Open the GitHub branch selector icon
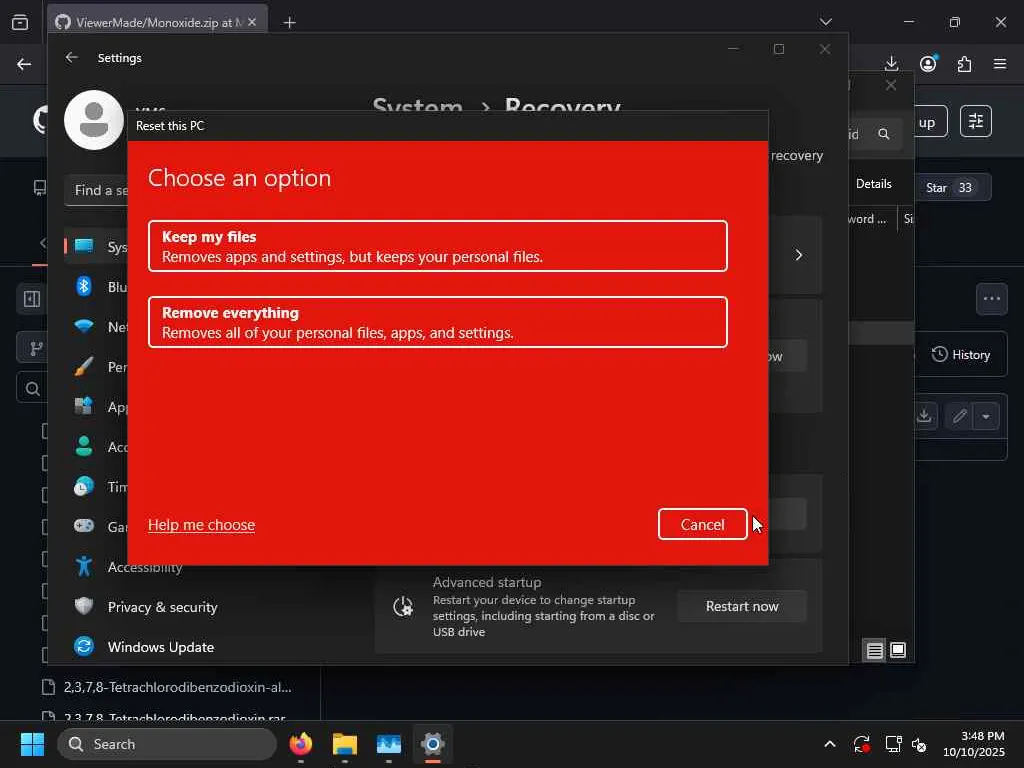This screenshot has height=768, width=1024. pos(36,348)
